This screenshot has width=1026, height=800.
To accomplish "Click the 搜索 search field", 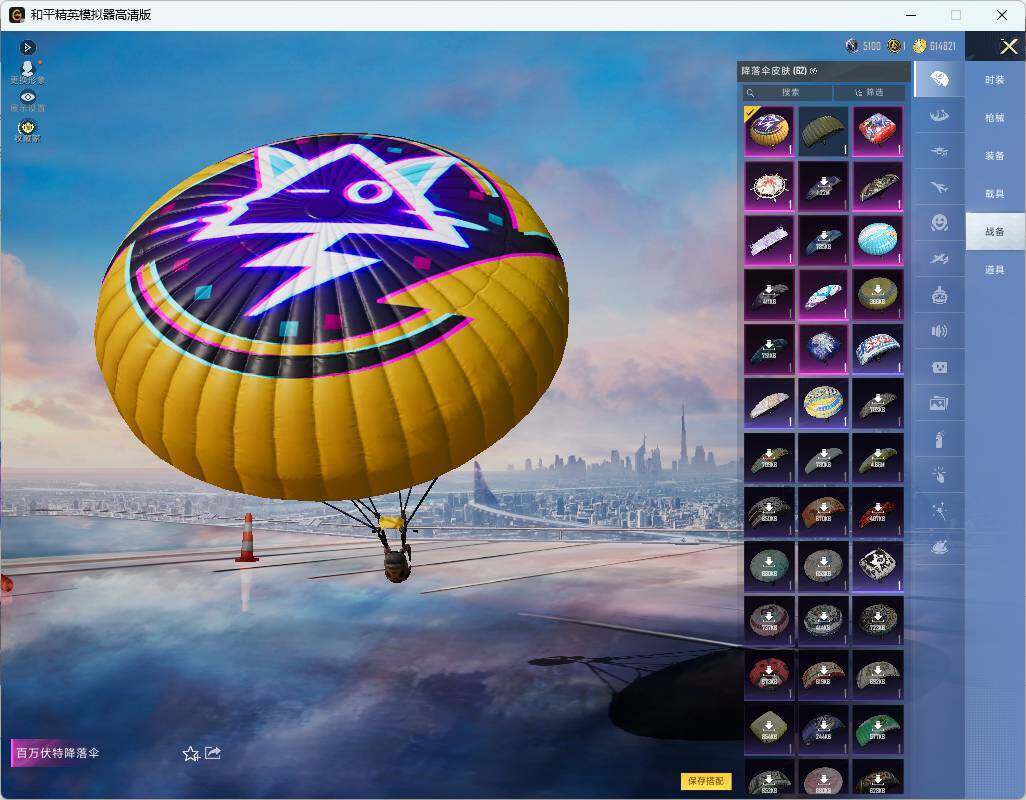I will click(787, 92).
